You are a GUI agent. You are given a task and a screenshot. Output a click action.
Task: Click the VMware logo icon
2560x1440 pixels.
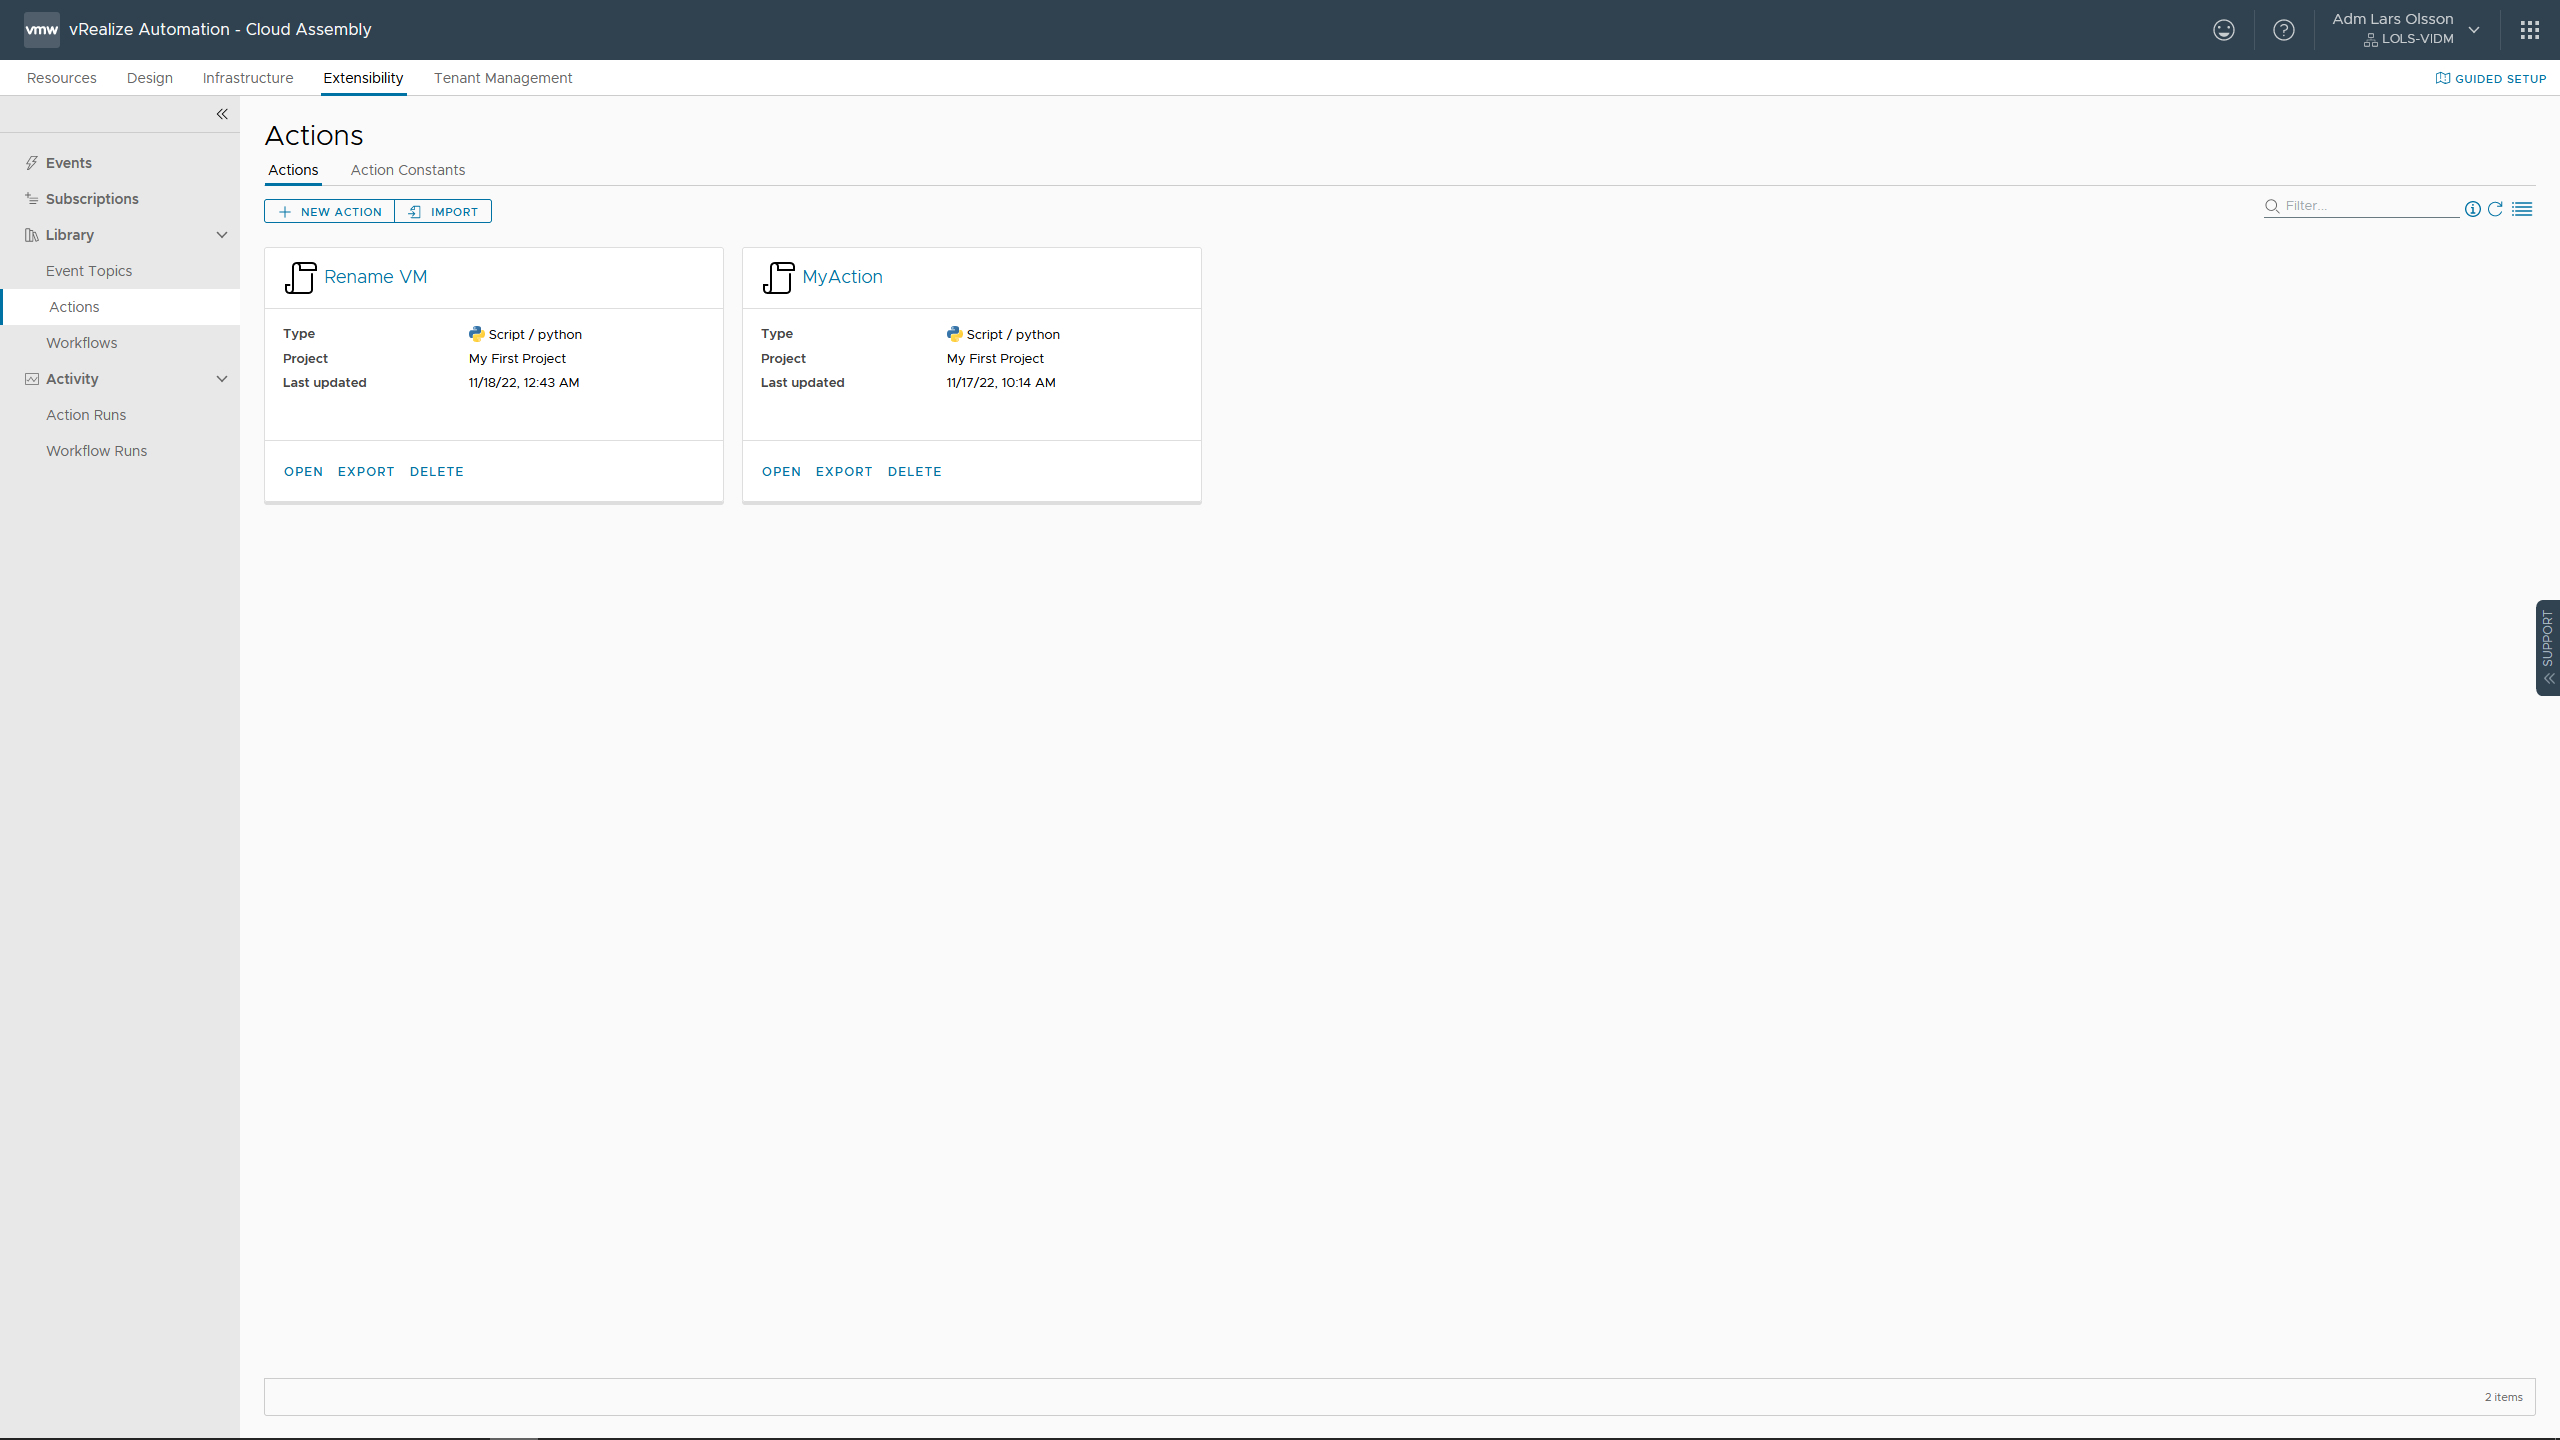41,30
